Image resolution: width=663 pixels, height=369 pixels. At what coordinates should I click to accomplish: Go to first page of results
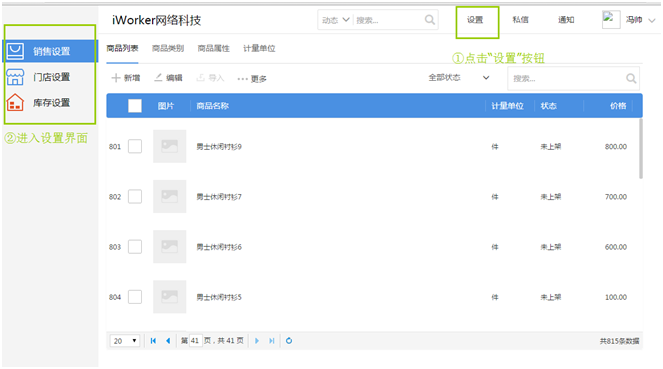click(153, 341)
